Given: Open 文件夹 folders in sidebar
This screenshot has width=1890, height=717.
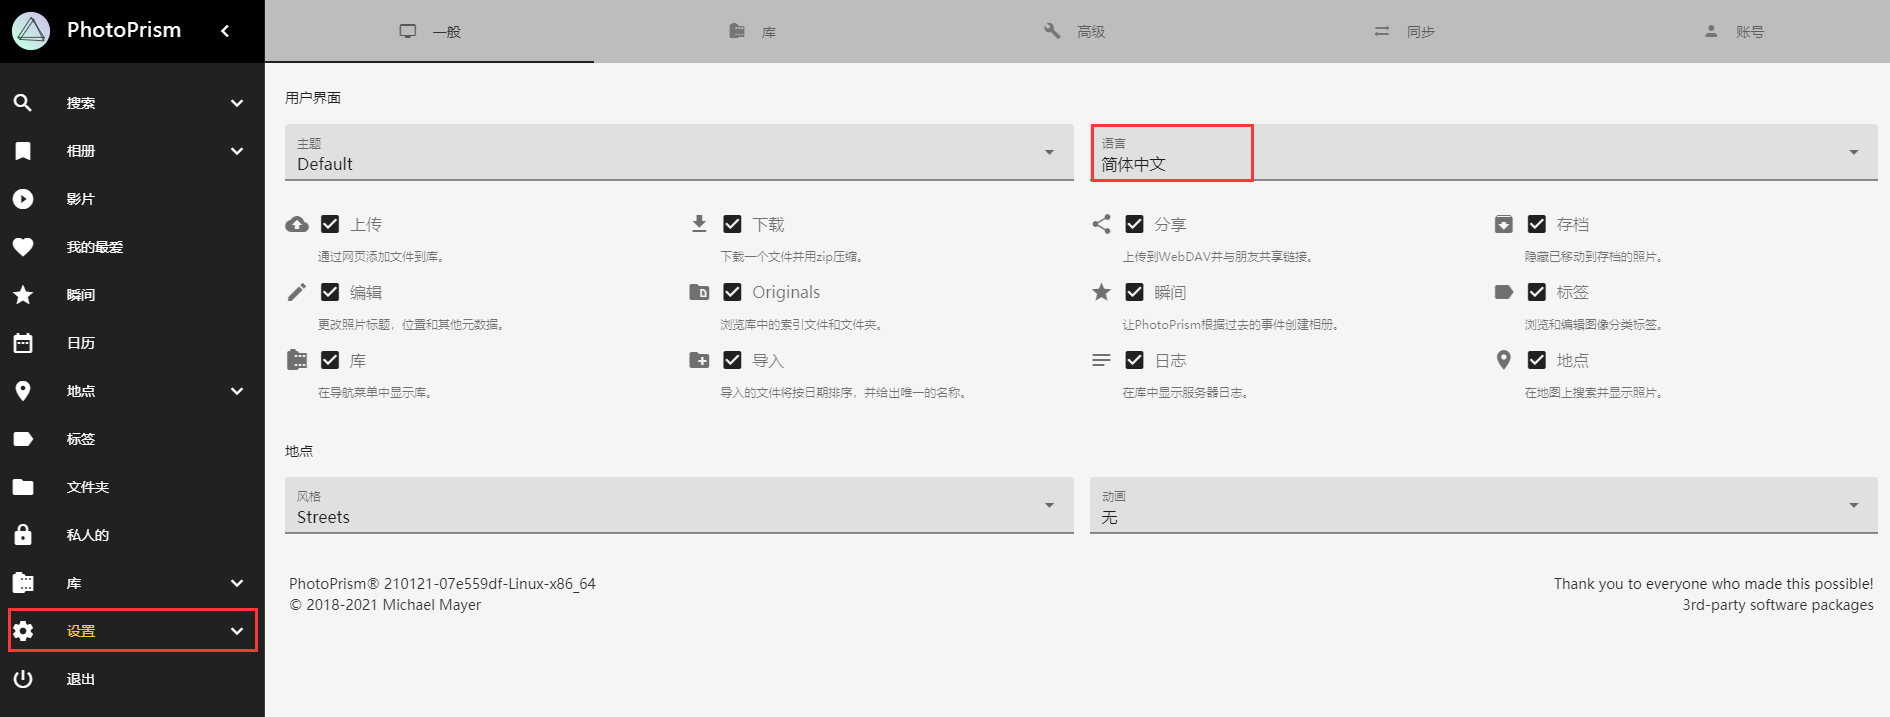Looking at the screenshot, I should (132, 487).
